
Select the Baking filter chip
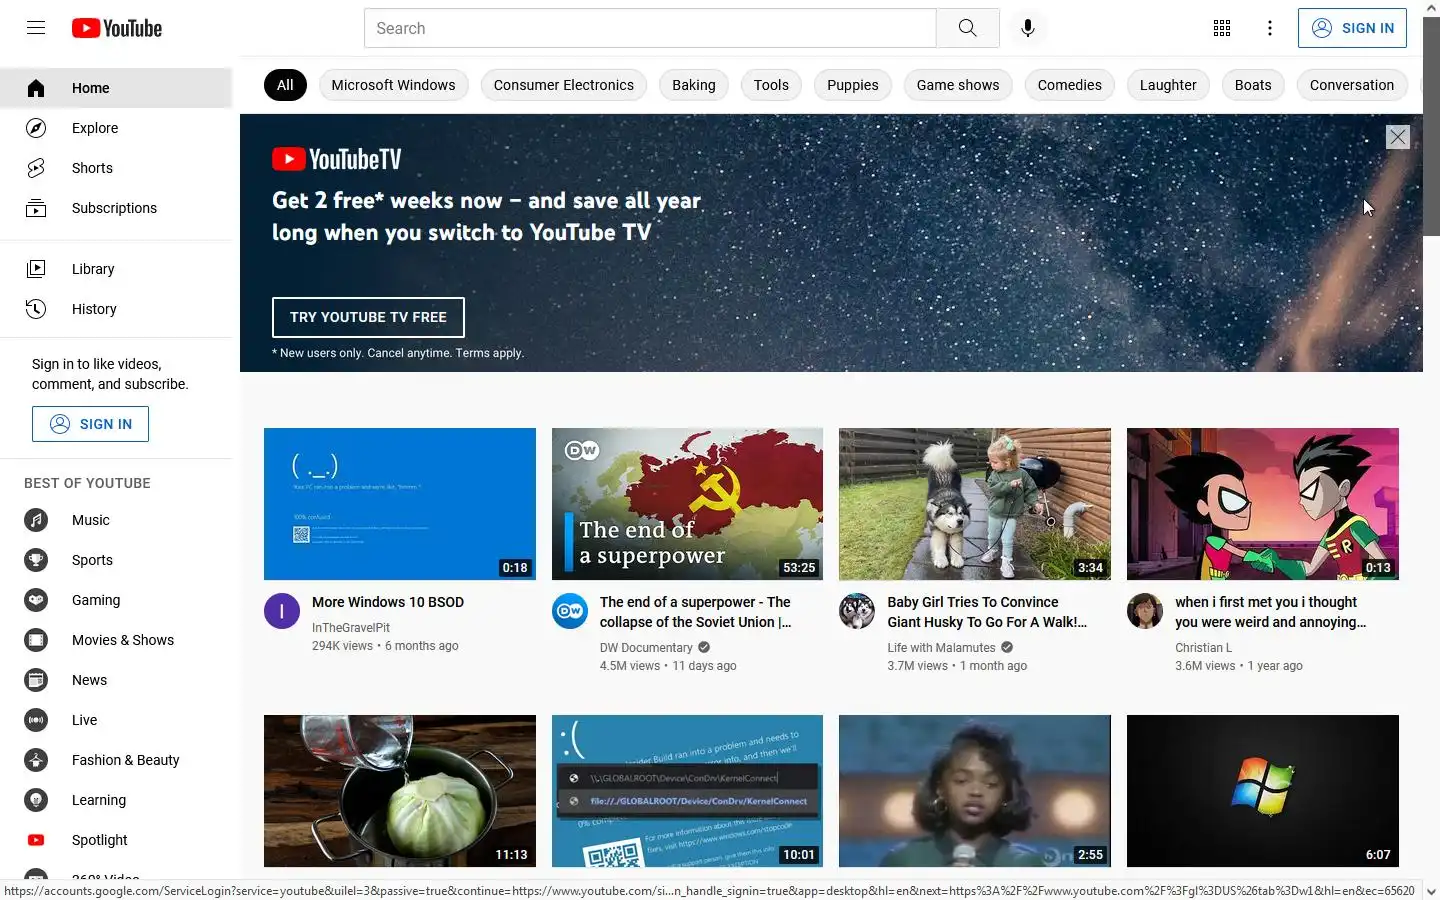point(694,85)
